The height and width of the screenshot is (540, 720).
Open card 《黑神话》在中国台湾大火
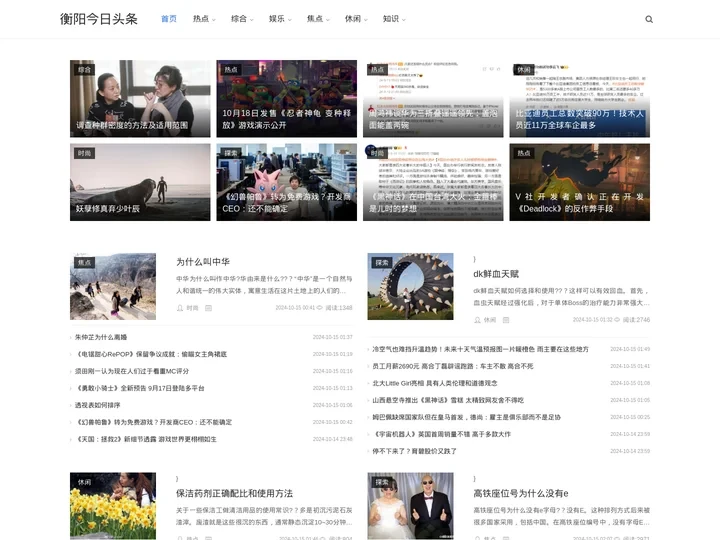[433, 182]
